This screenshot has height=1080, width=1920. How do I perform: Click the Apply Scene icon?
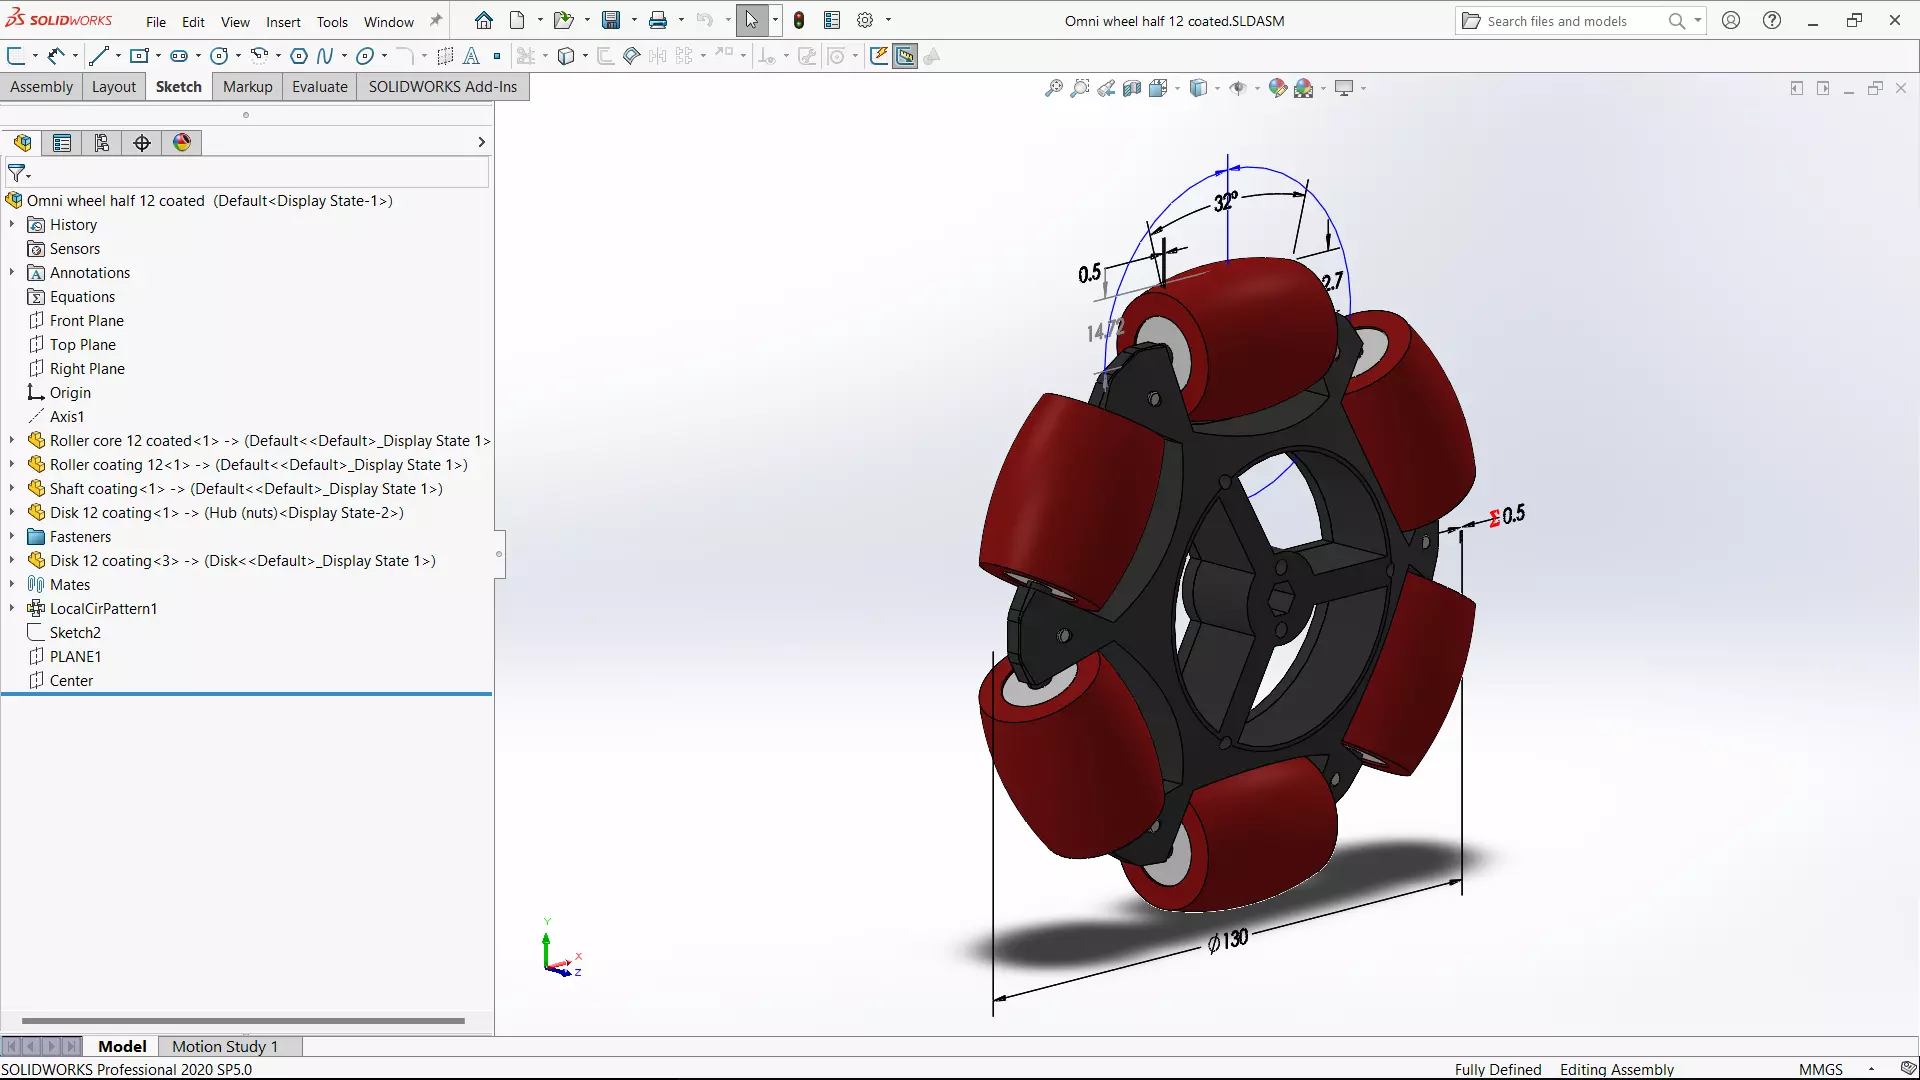pos(1303,88)
